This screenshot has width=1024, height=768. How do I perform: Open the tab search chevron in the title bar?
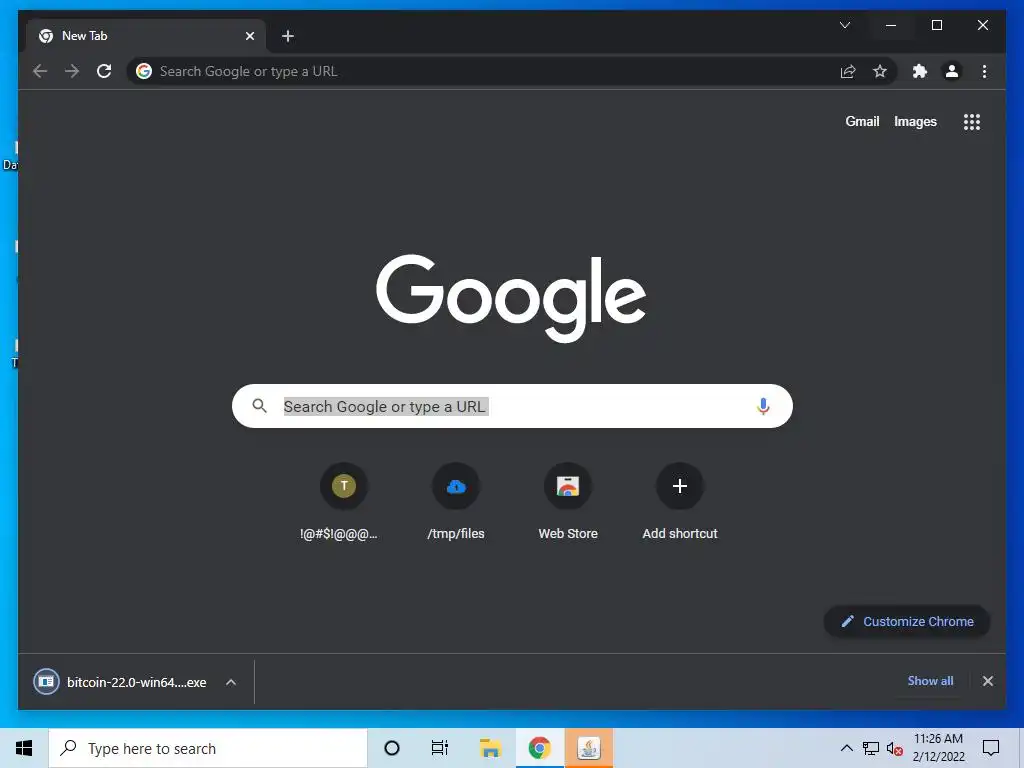845,25
